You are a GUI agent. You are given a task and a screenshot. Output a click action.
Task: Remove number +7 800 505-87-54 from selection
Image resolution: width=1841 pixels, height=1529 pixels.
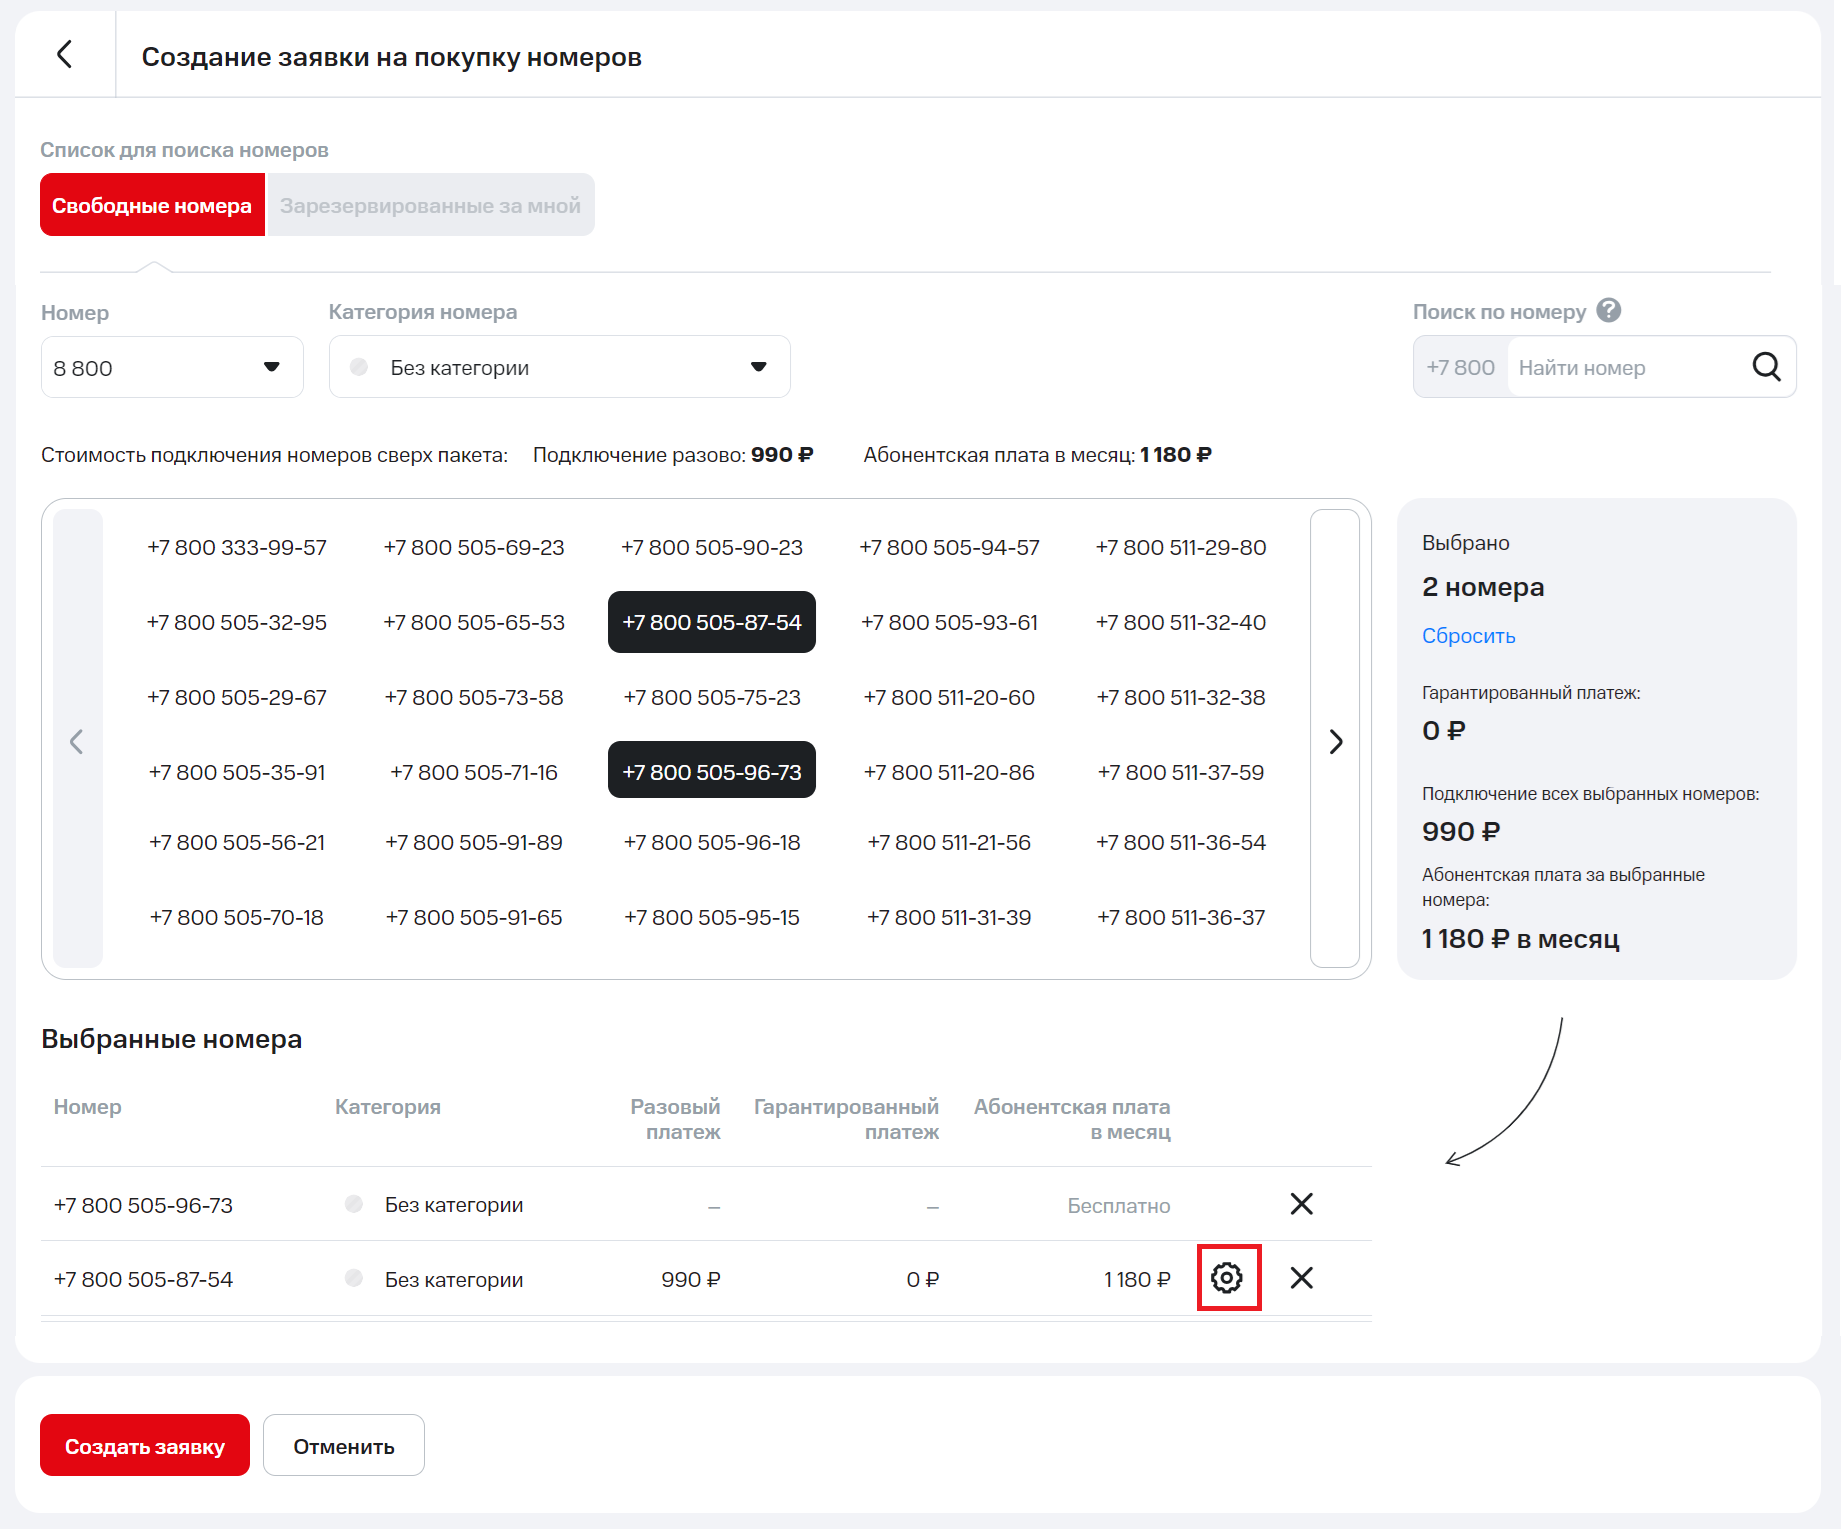point(1301,1278)
